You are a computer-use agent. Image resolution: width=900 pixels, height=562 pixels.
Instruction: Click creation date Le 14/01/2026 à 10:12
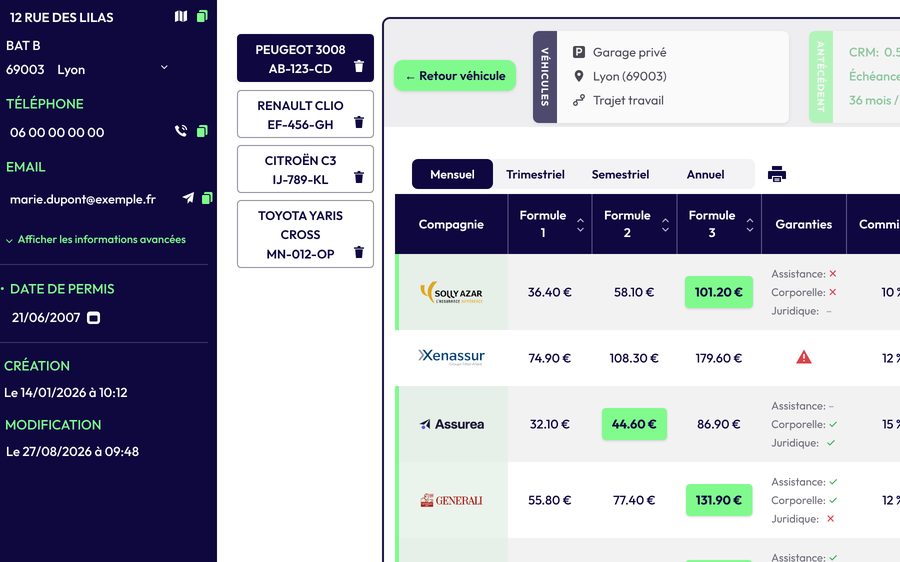65,393
